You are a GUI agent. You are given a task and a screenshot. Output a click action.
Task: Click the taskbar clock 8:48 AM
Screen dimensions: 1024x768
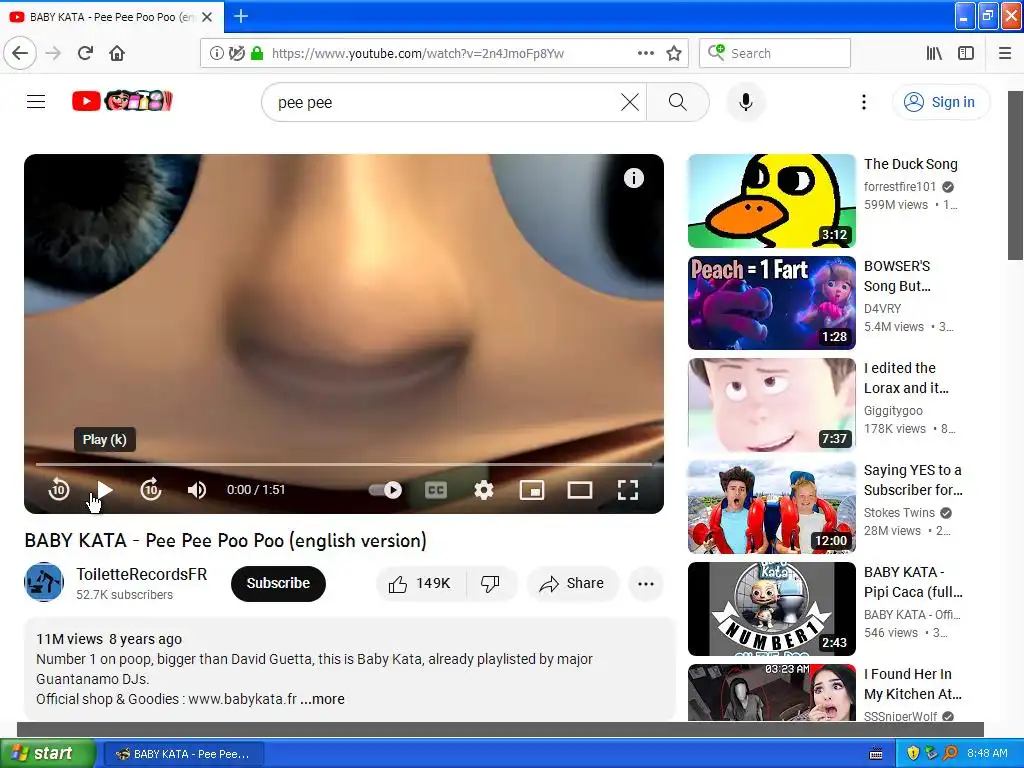pyautogui.click(x=987, y=754)
